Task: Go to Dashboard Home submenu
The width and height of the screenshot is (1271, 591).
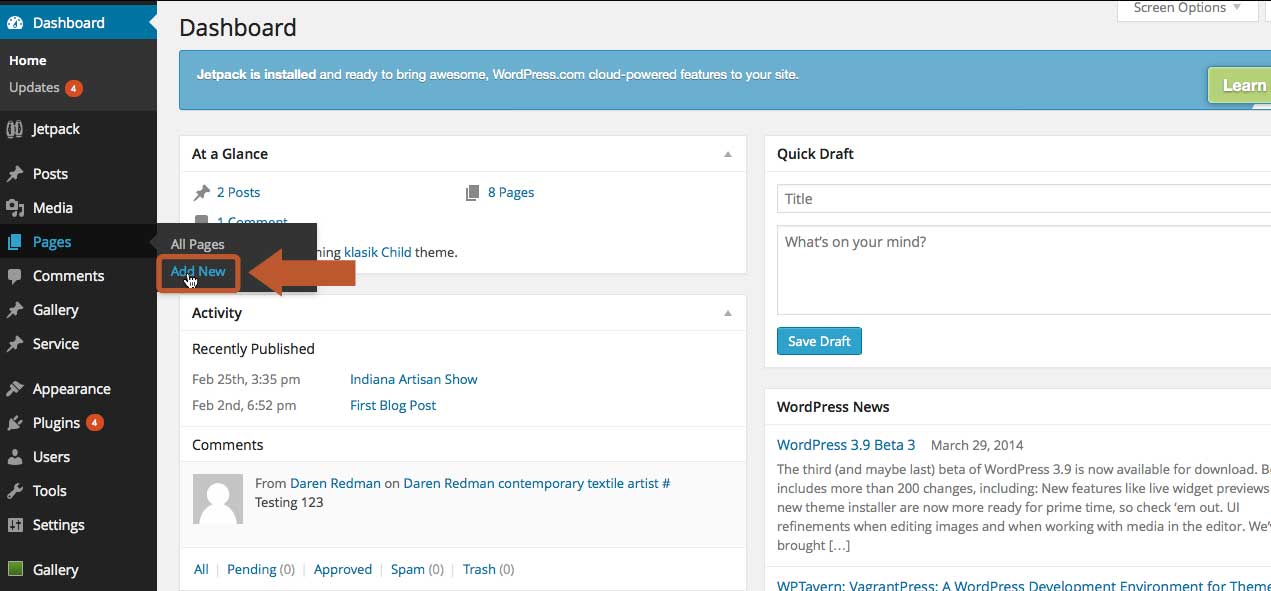Action: (28, 61)
